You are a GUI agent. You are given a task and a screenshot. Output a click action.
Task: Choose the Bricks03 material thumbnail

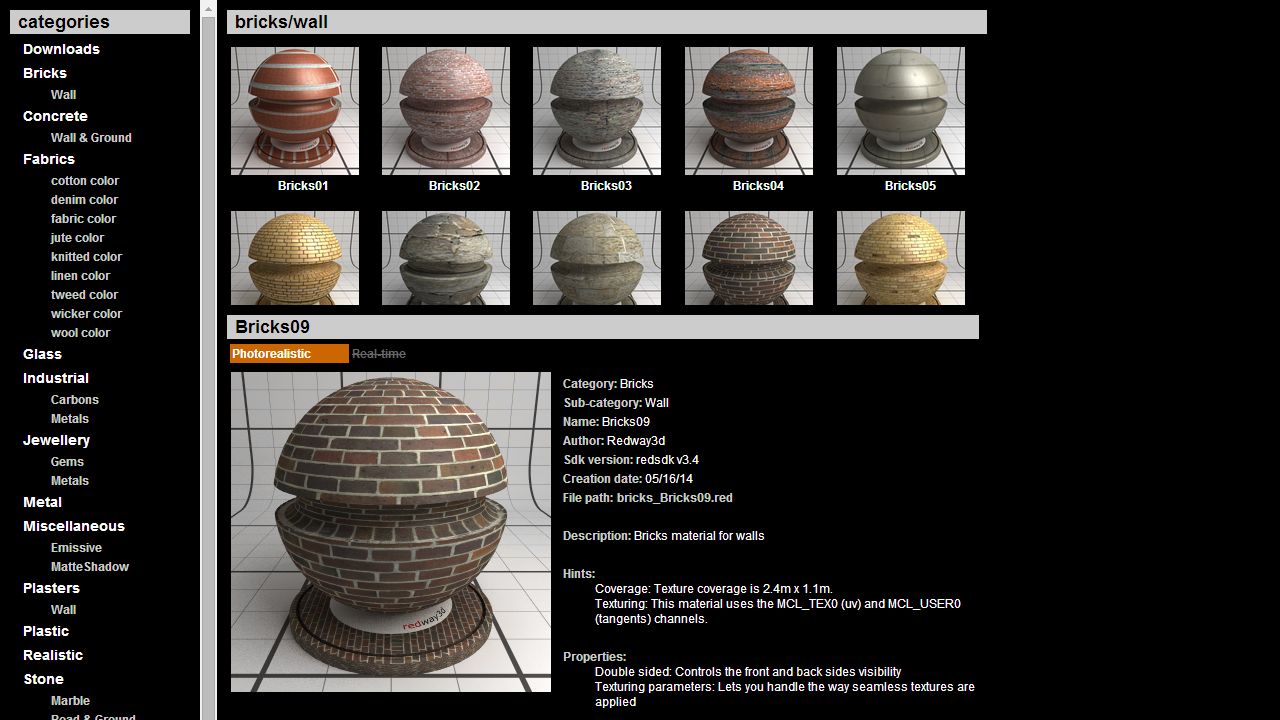click(x=597, y=111)
